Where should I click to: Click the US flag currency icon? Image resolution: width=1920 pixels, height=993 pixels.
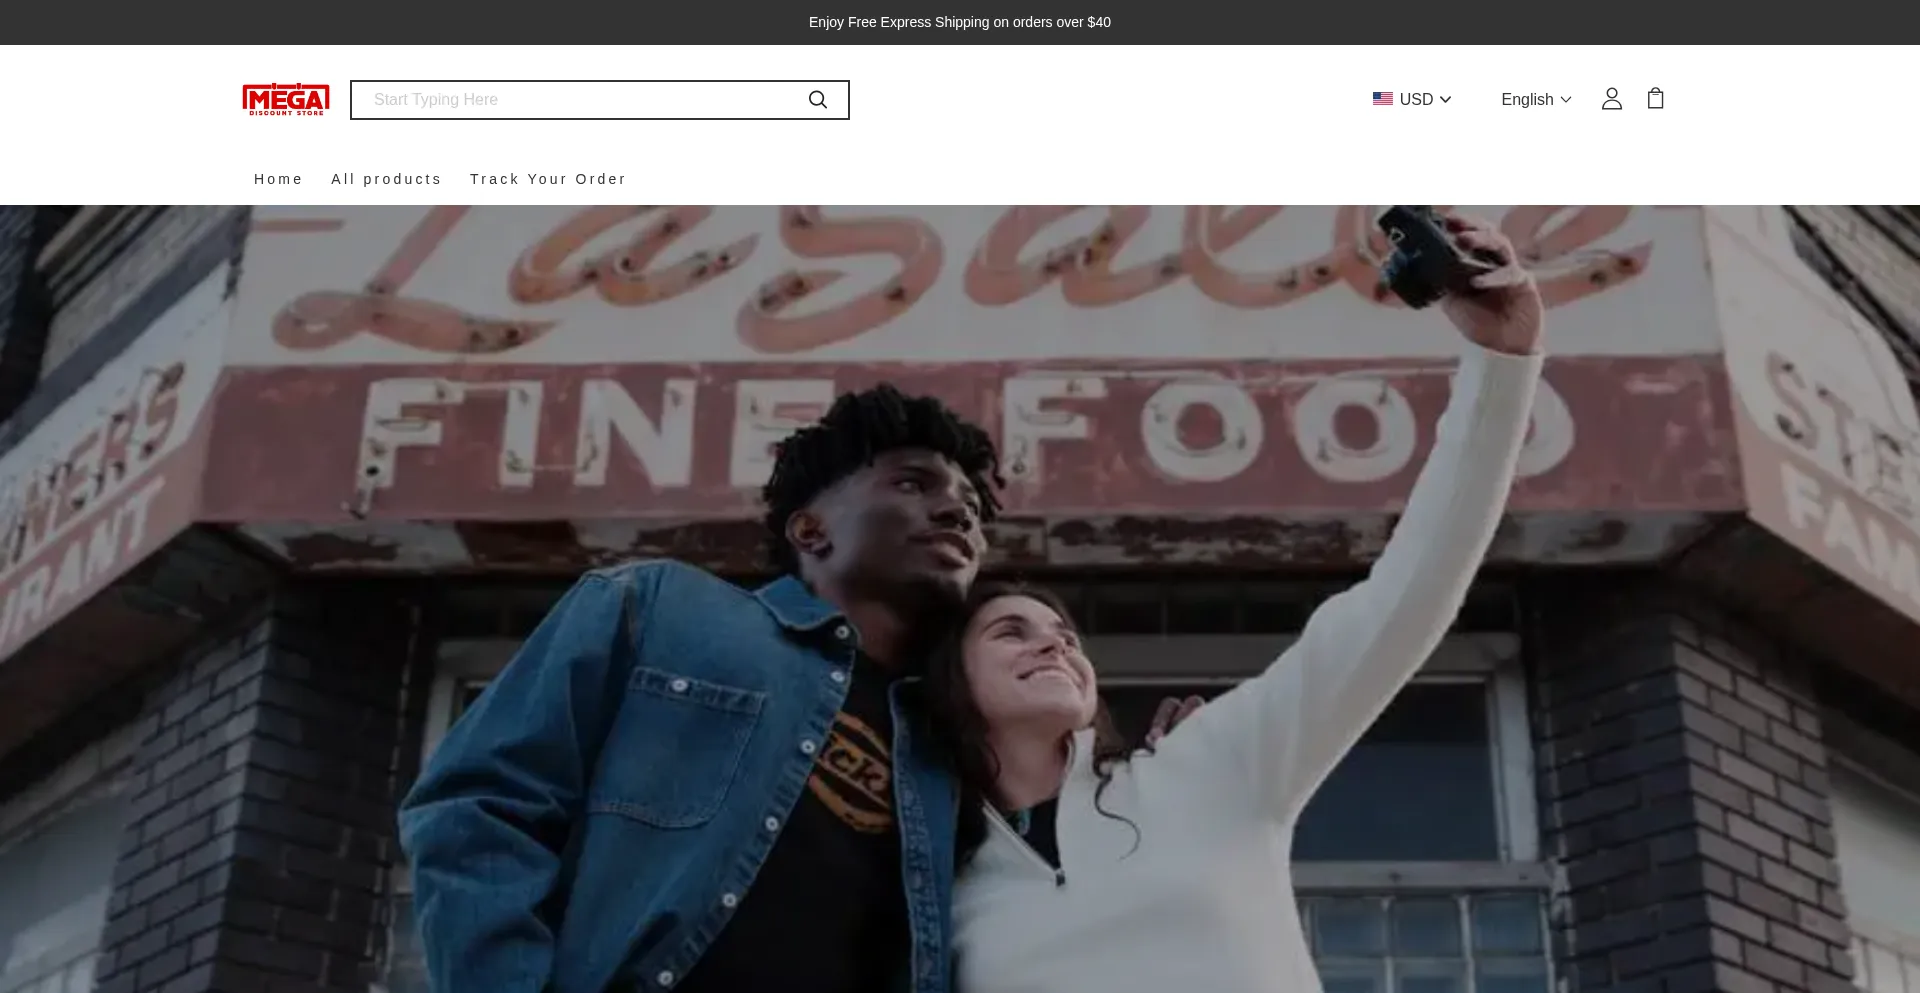pyautogui.click(x=1382, y=99)
